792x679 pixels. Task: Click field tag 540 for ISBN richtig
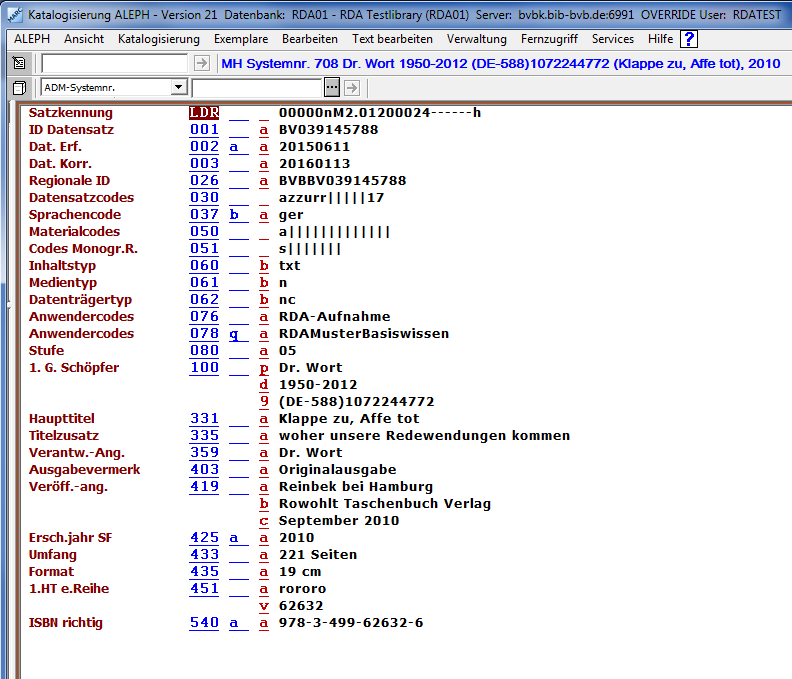(x=204, y=623)
